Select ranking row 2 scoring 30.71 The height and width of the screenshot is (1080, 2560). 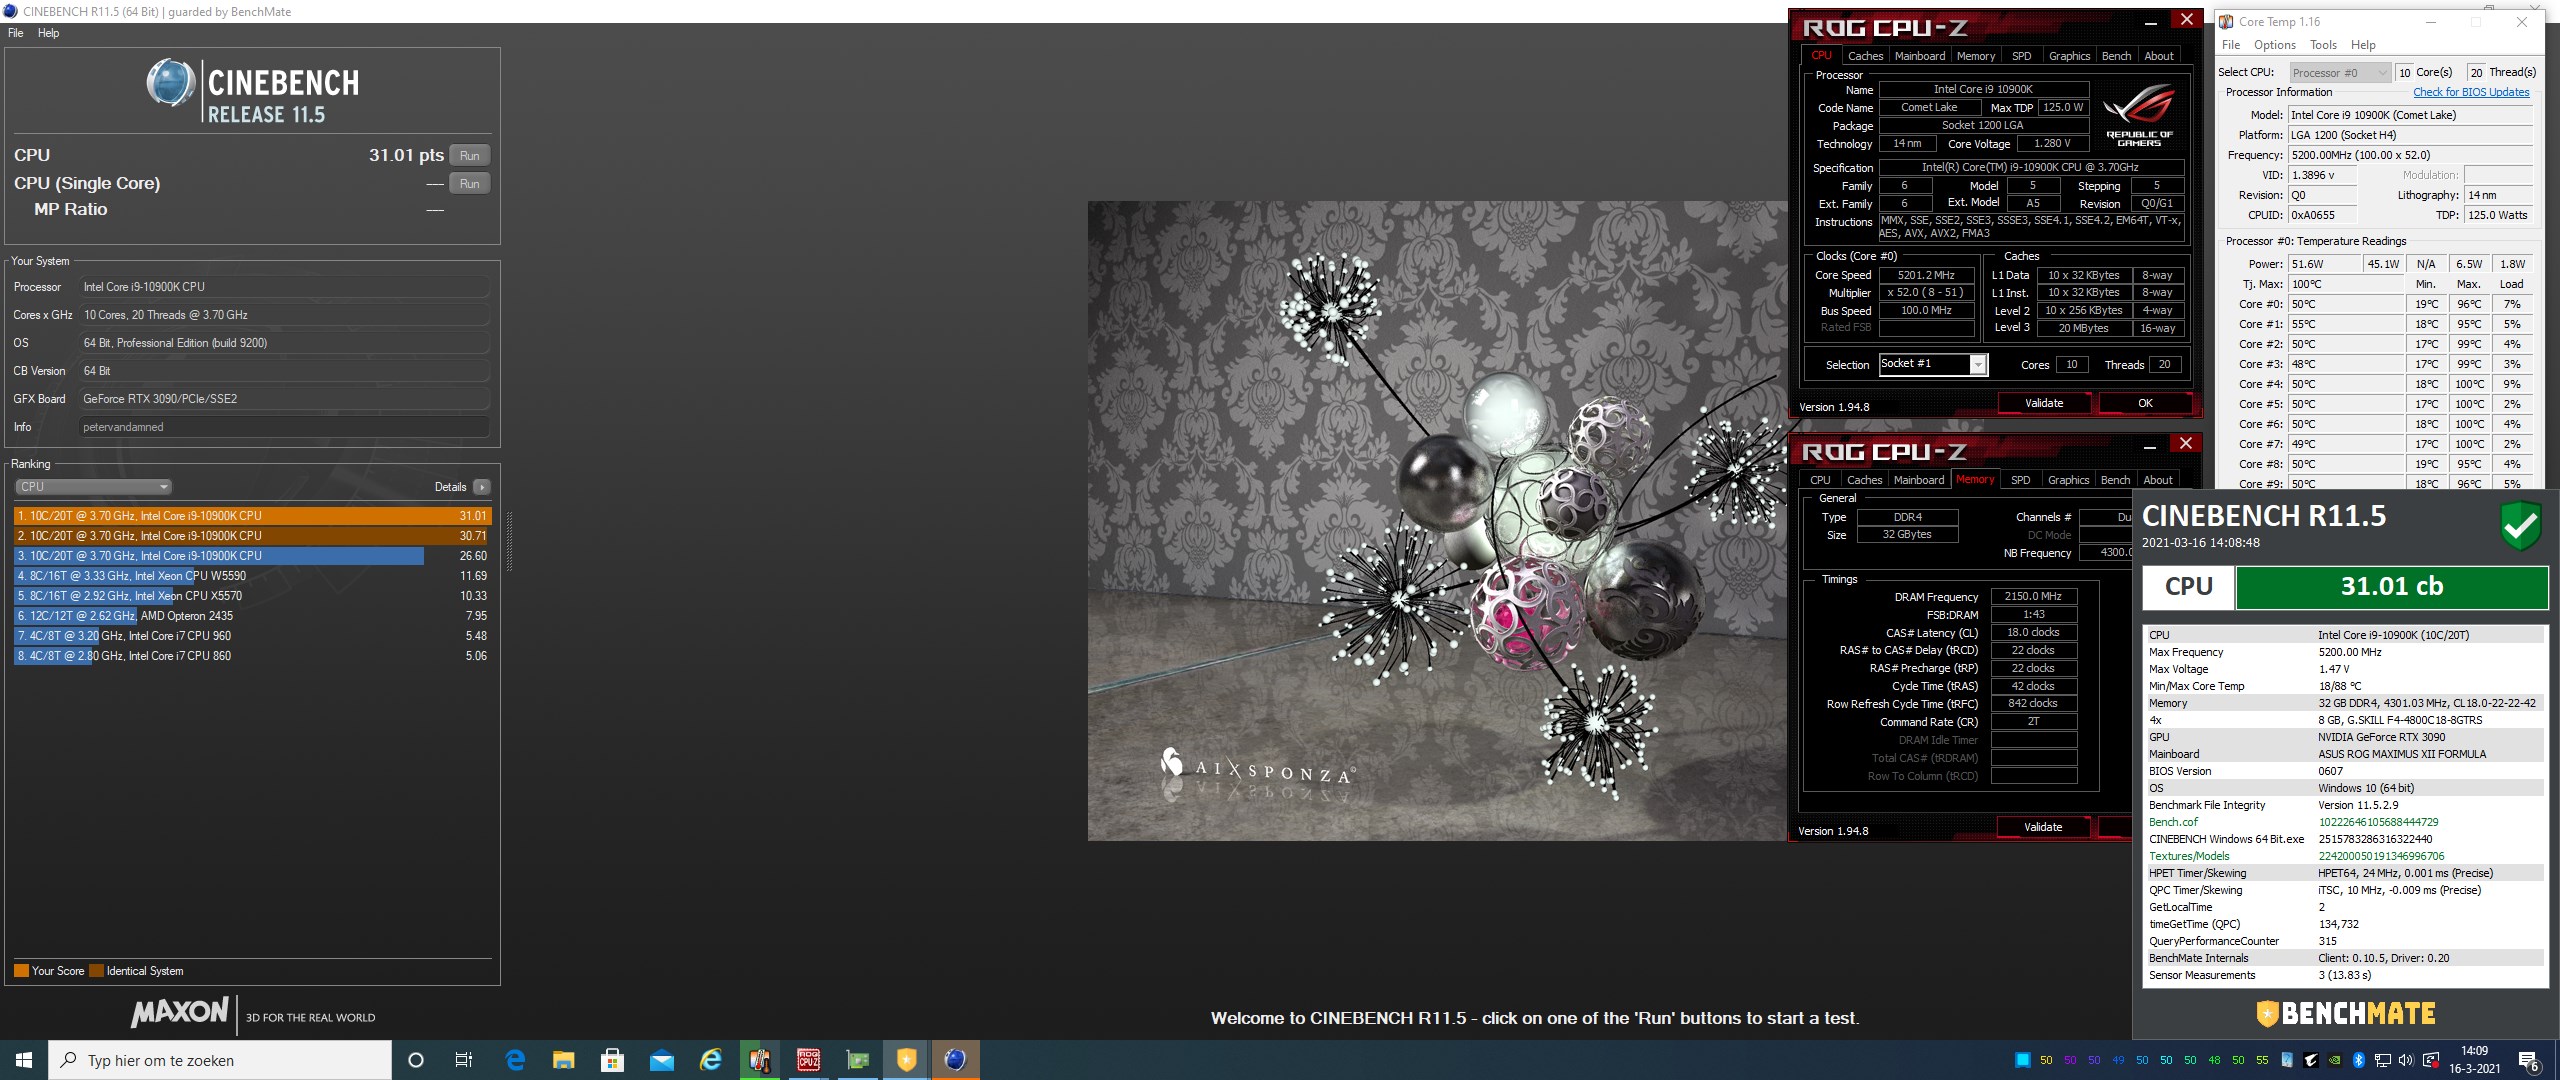252,536
